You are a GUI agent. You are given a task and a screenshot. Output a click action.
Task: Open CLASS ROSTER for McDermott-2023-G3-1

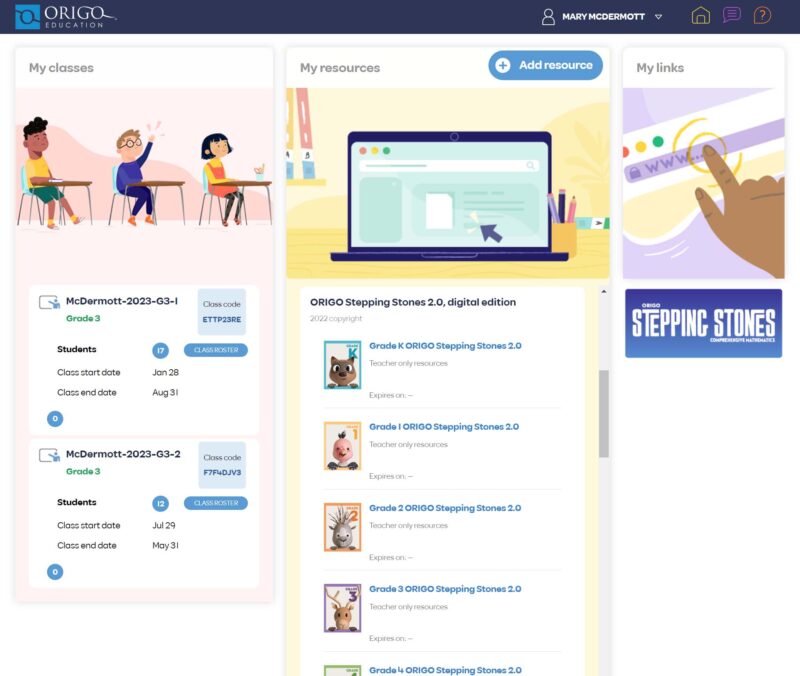click(x=216, y=350)
